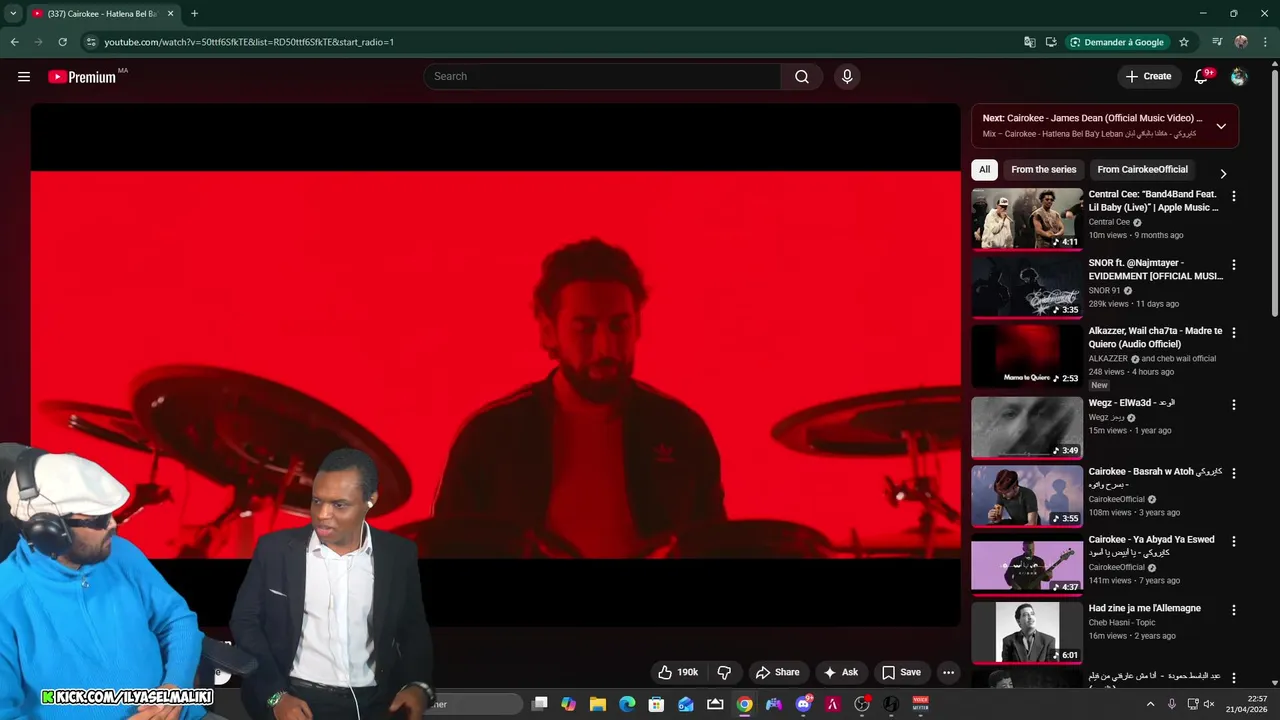Show hidden system tray icons
Screen dimensions: 1280x720
click(x=1150, y=704)
